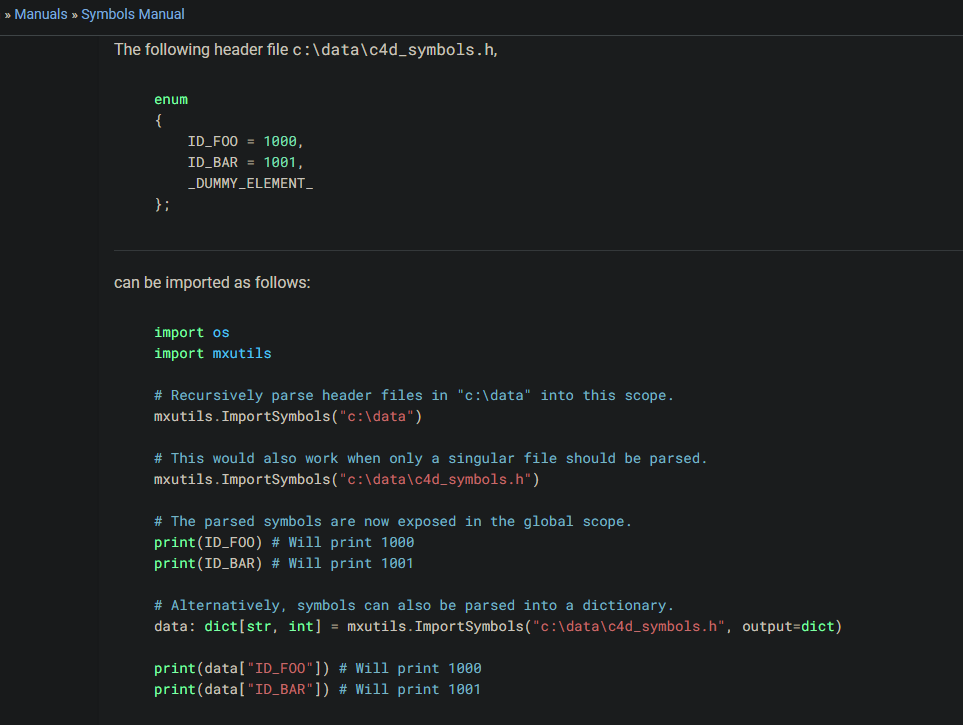Click the print(data["ID_BAR"]) code line
The width and height of the screenshot is (963, 725).
click(317, 689)
